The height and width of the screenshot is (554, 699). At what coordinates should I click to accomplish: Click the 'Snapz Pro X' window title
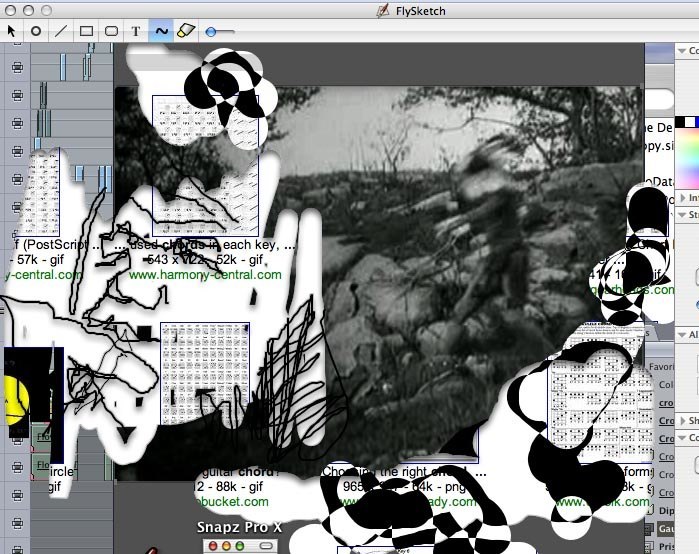click(239, 527)
